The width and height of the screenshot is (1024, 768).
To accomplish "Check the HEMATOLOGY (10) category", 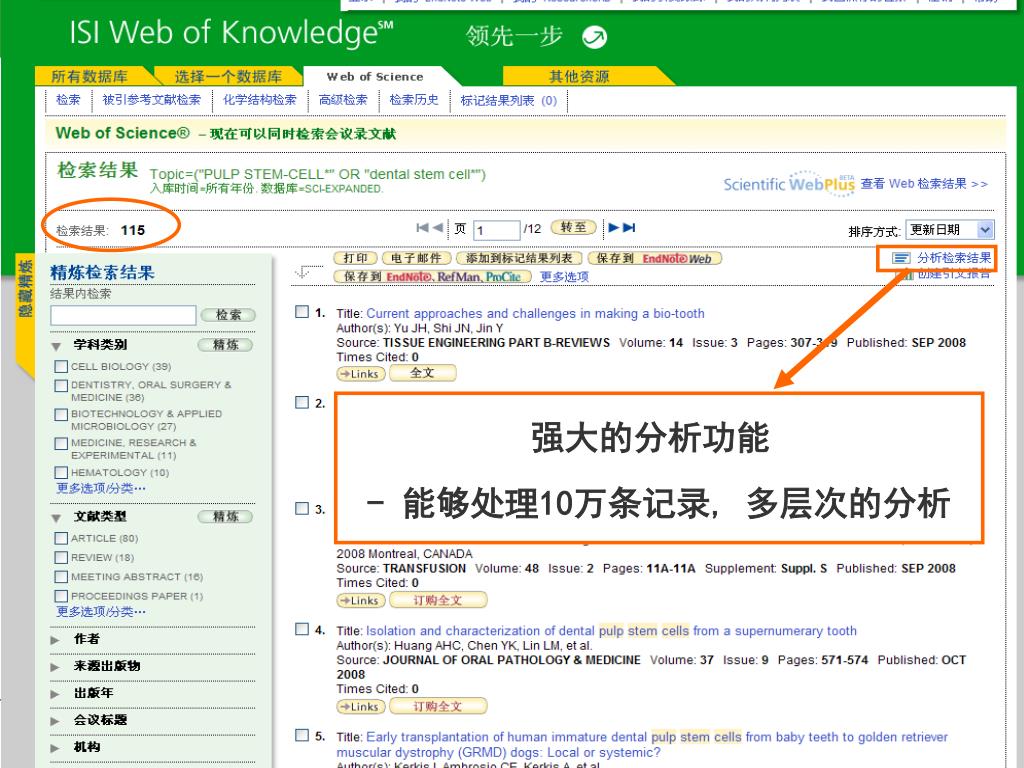I will click(x=61, y=472).
